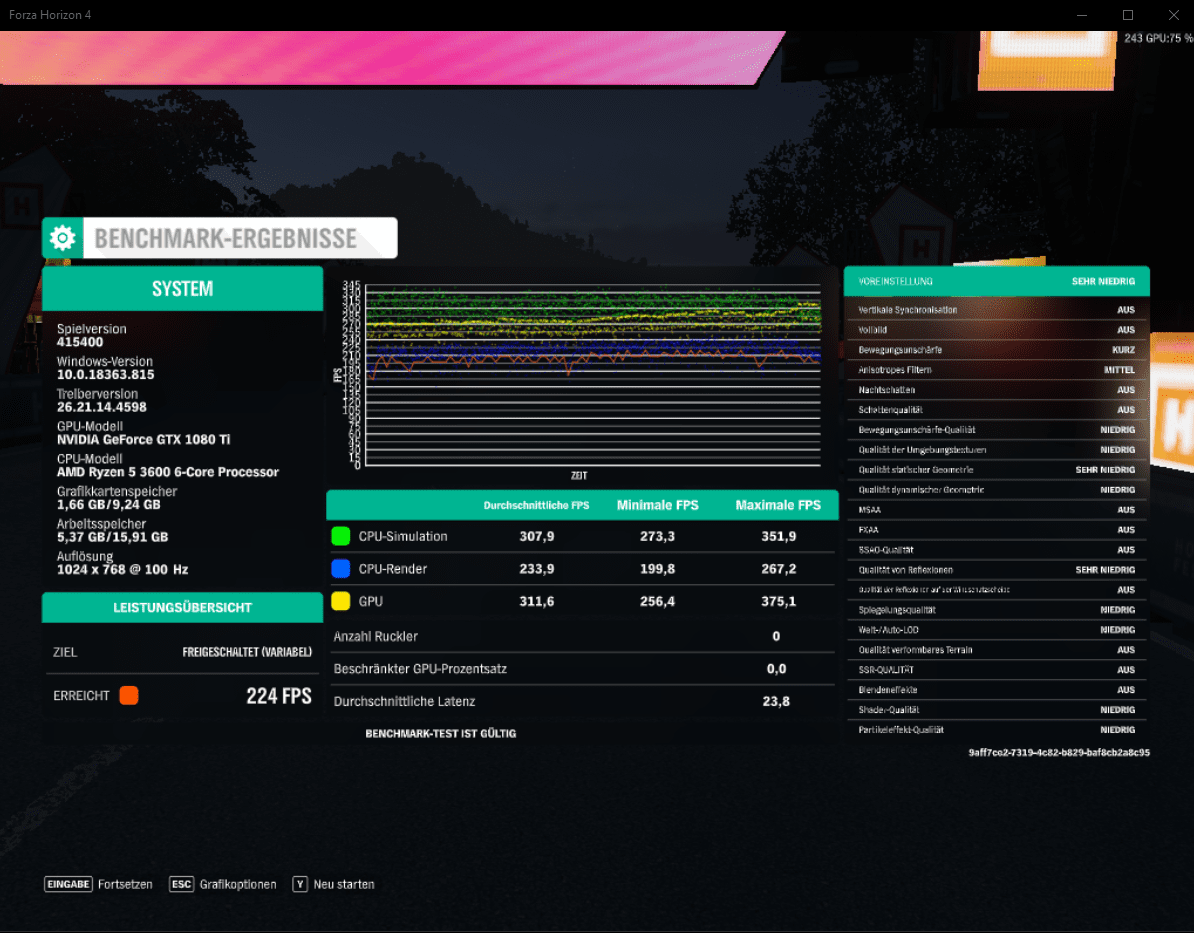Click the ESC key icon
The height and width of the screenshot is (933, 1194).
coord(181,884)
